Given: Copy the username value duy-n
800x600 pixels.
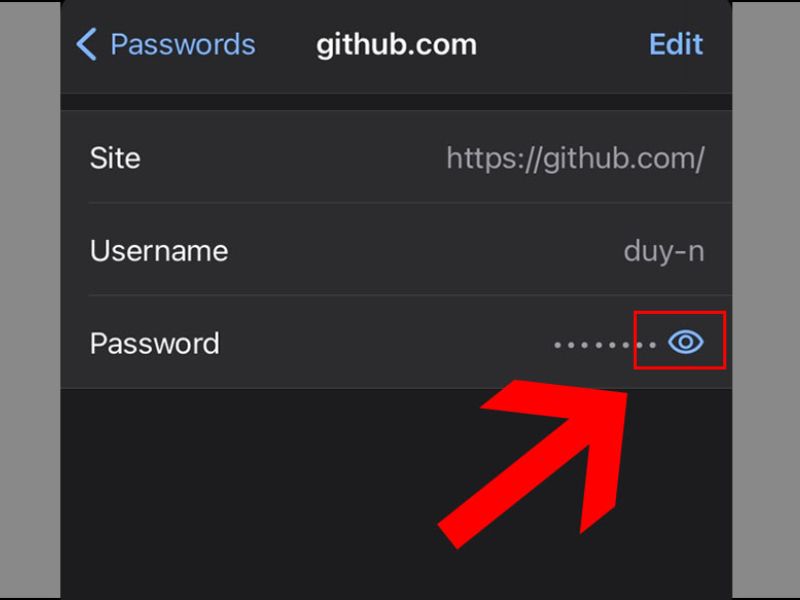Looking at the screenshot, I should 664,251.
